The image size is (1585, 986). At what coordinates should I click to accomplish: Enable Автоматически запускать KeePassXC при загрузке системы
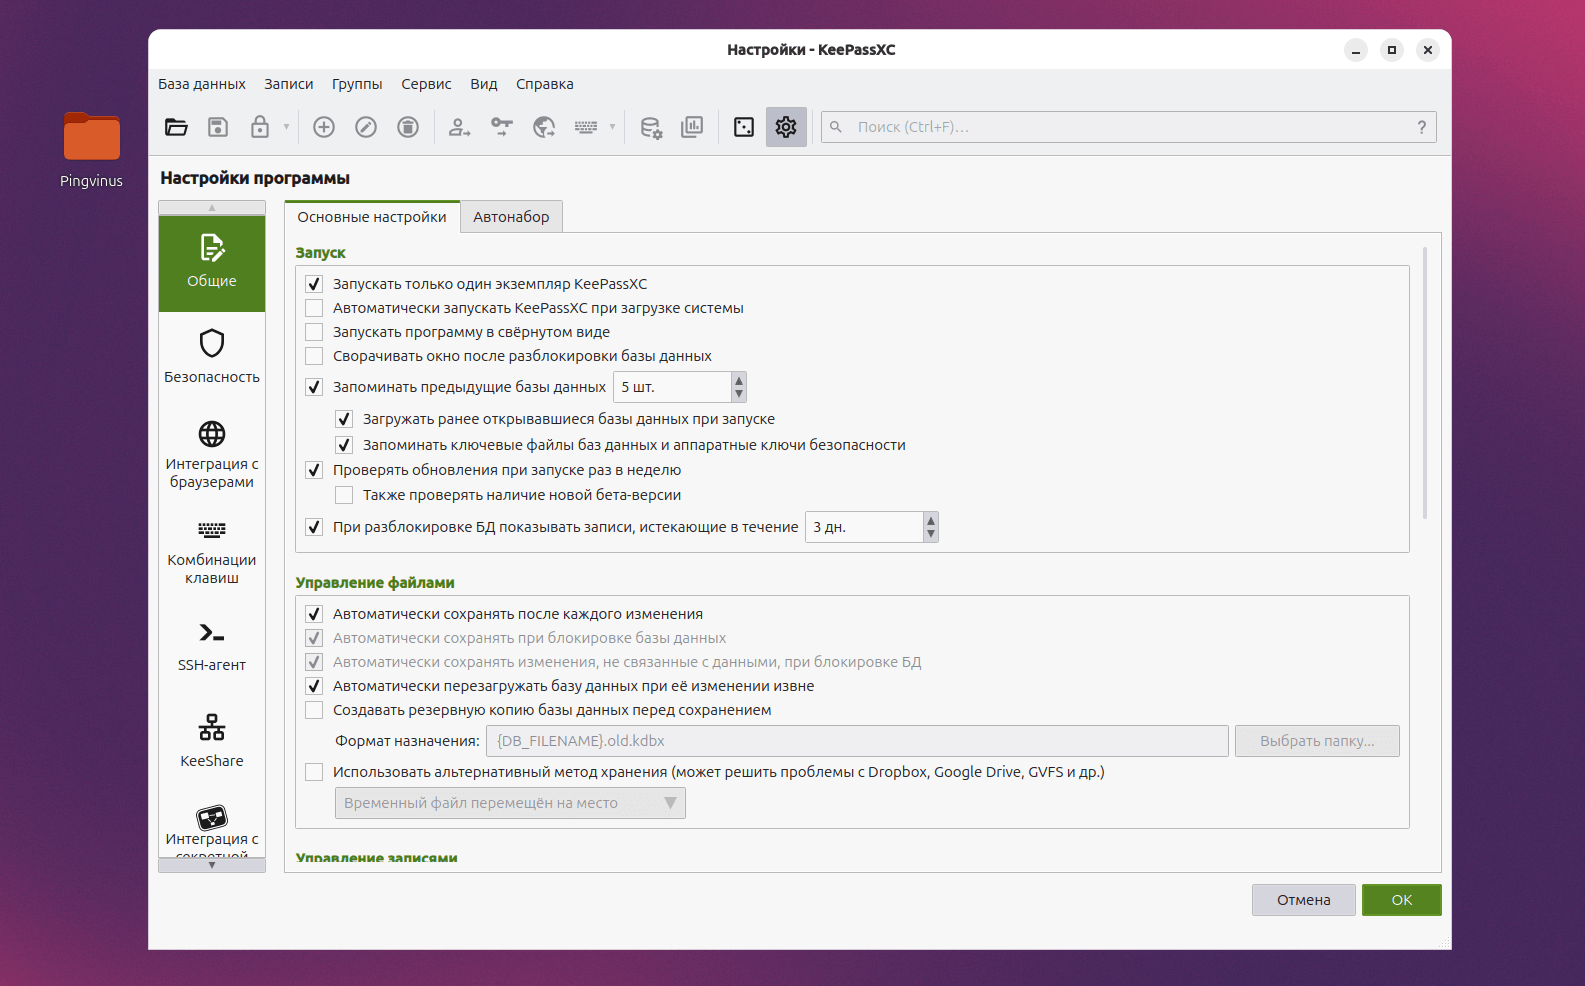click(314, 308)
